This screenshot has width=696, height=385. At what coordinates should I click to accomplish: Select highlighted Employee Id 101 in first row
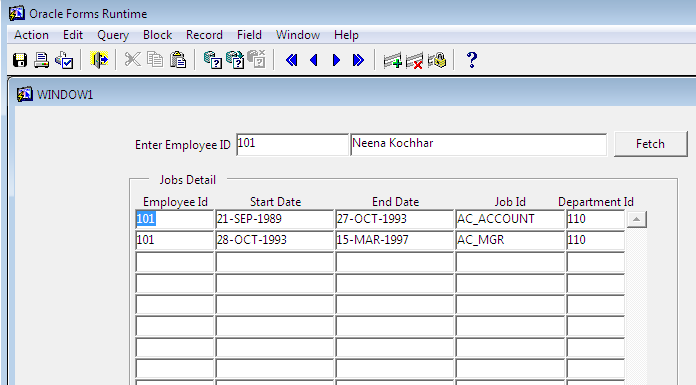click(x=174, y=219)
